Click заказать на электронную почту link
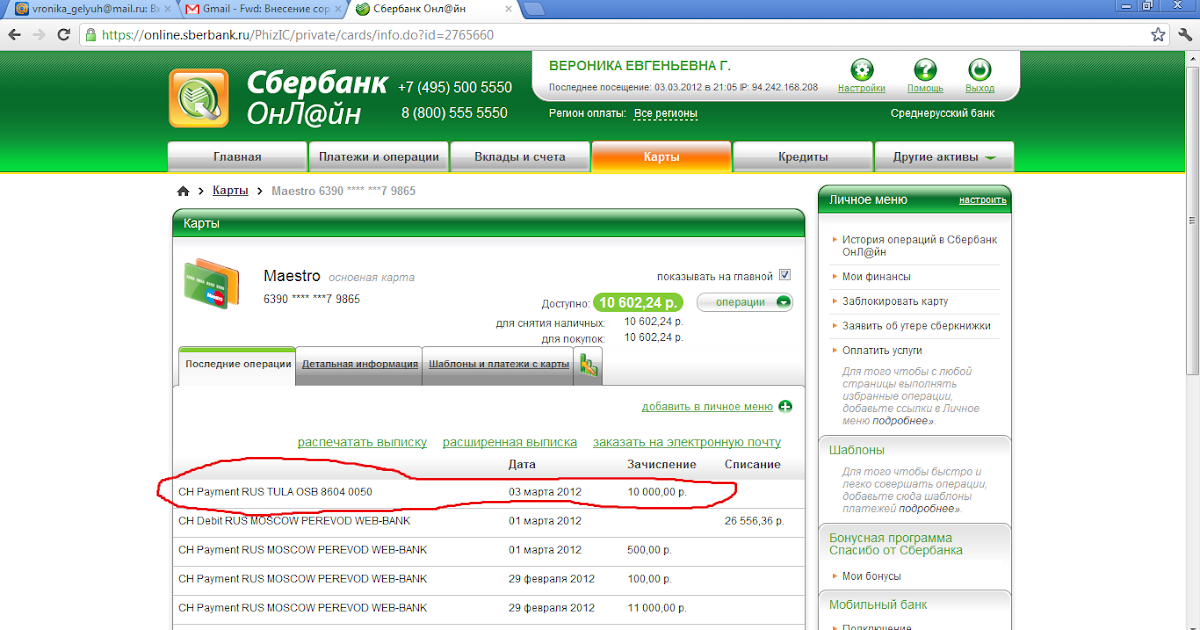This screenshot has height=630, width=1200. 687,442
